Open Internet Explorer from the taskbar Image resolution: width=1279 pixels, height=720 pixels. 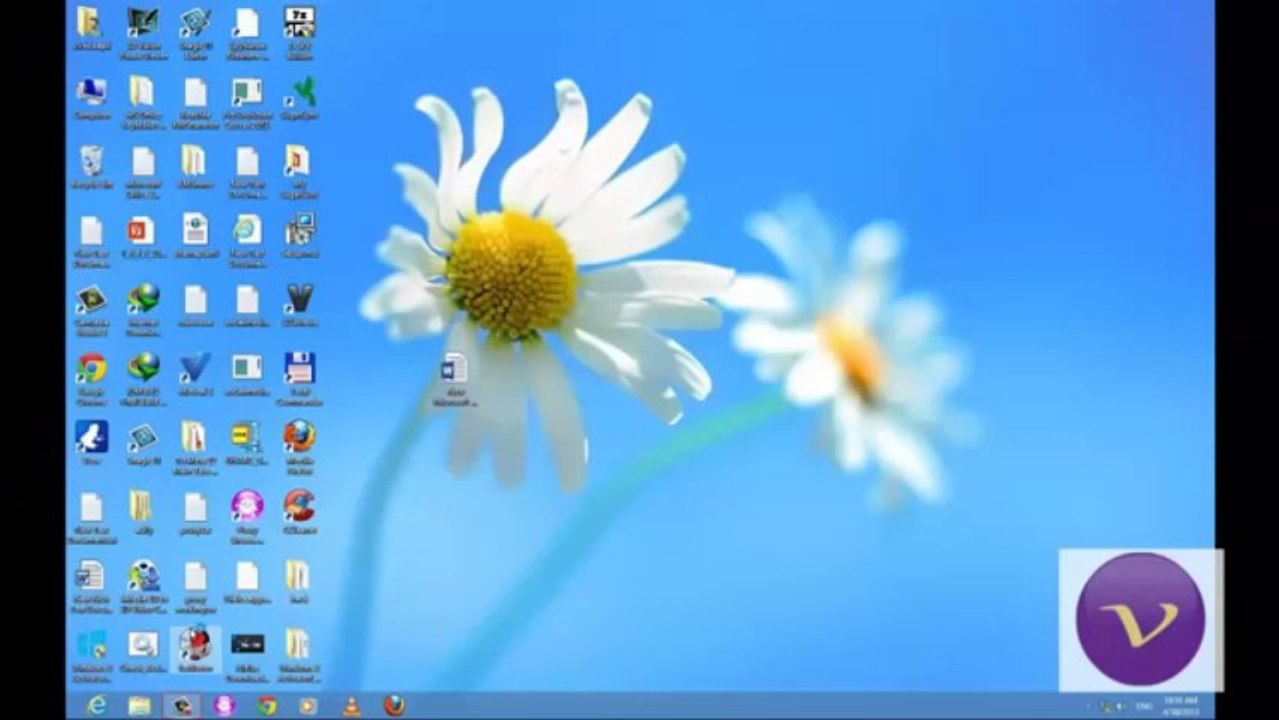(x=97, y=706)
